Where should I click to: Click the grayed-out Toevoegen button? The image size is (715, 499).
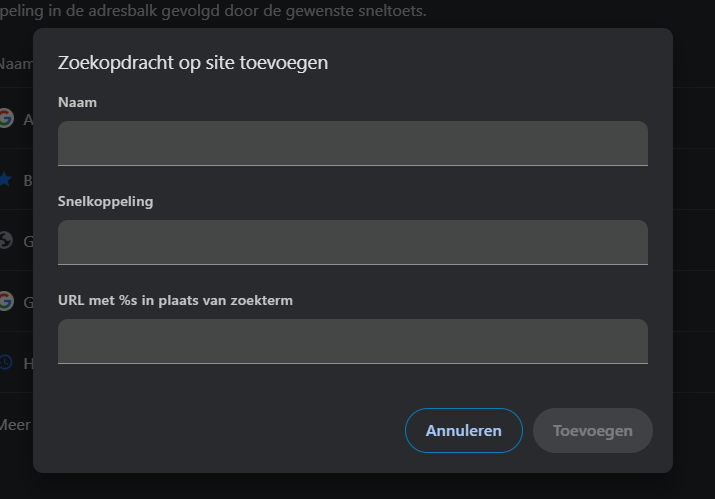[592, 431]
